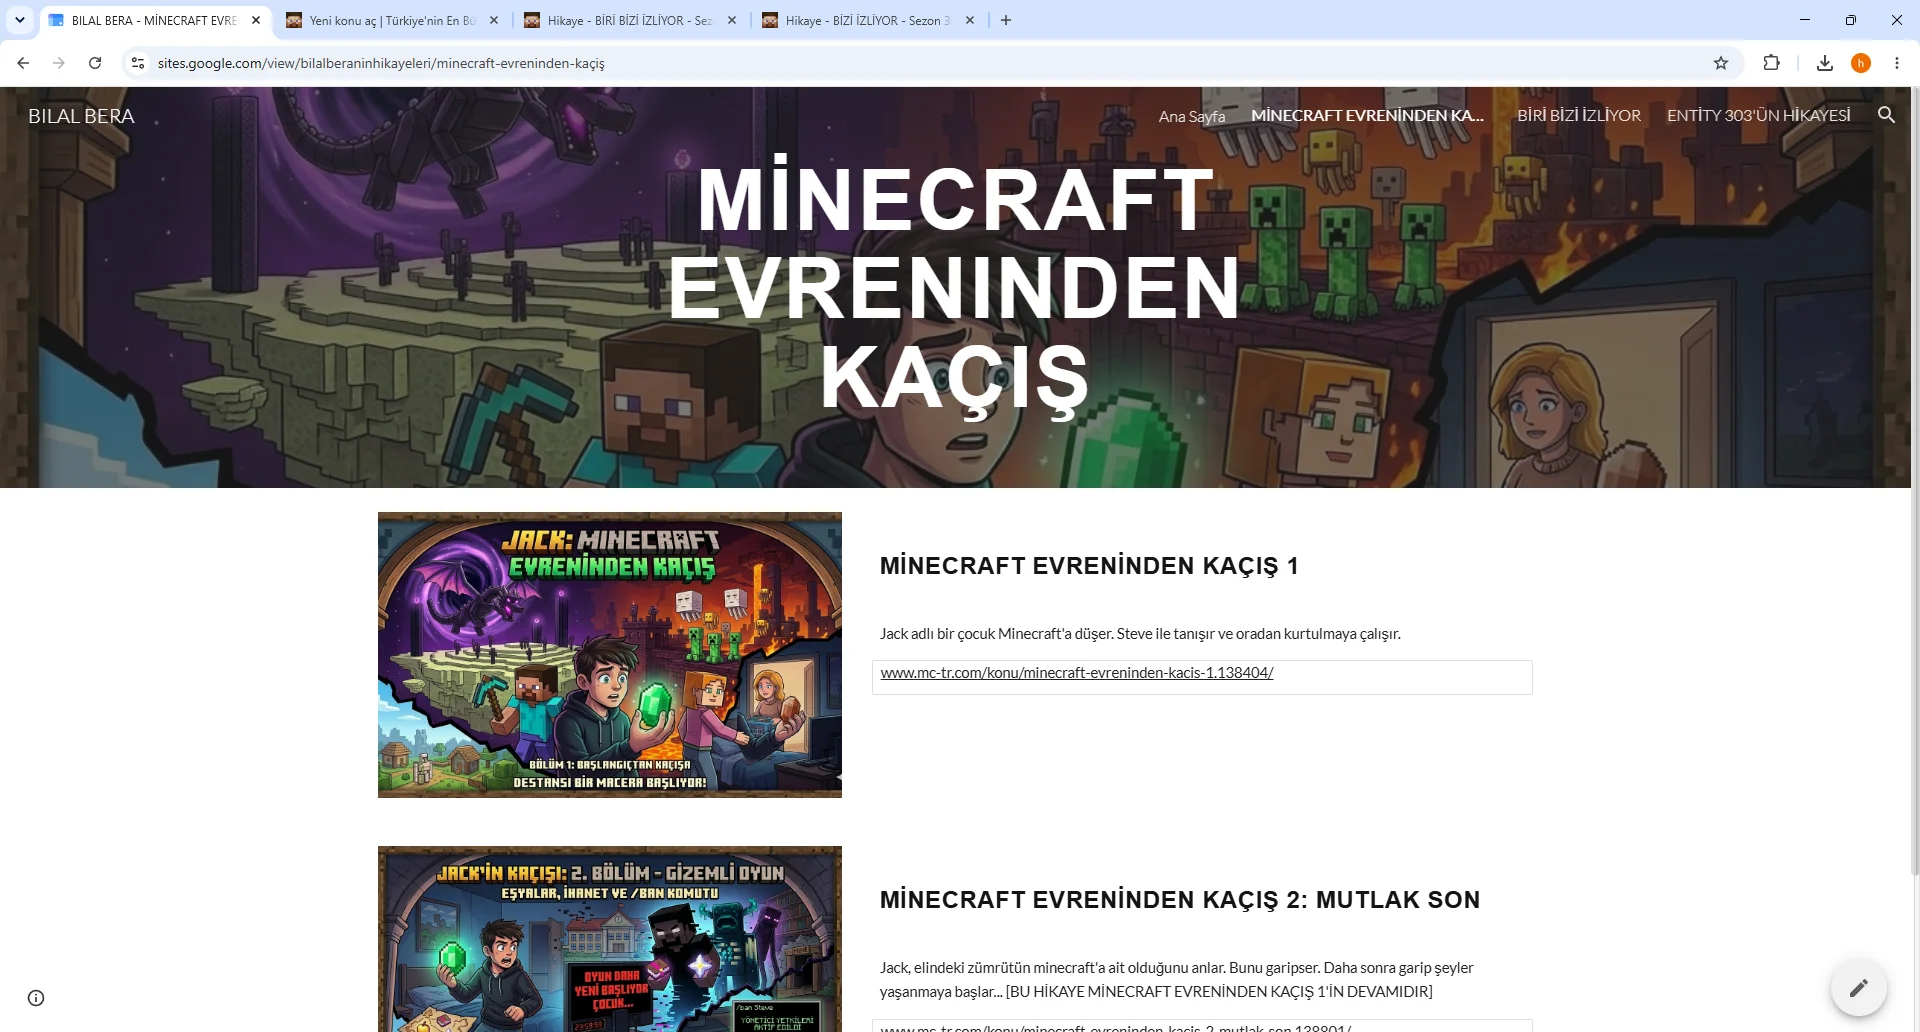Open a new browser tab

1006,20
